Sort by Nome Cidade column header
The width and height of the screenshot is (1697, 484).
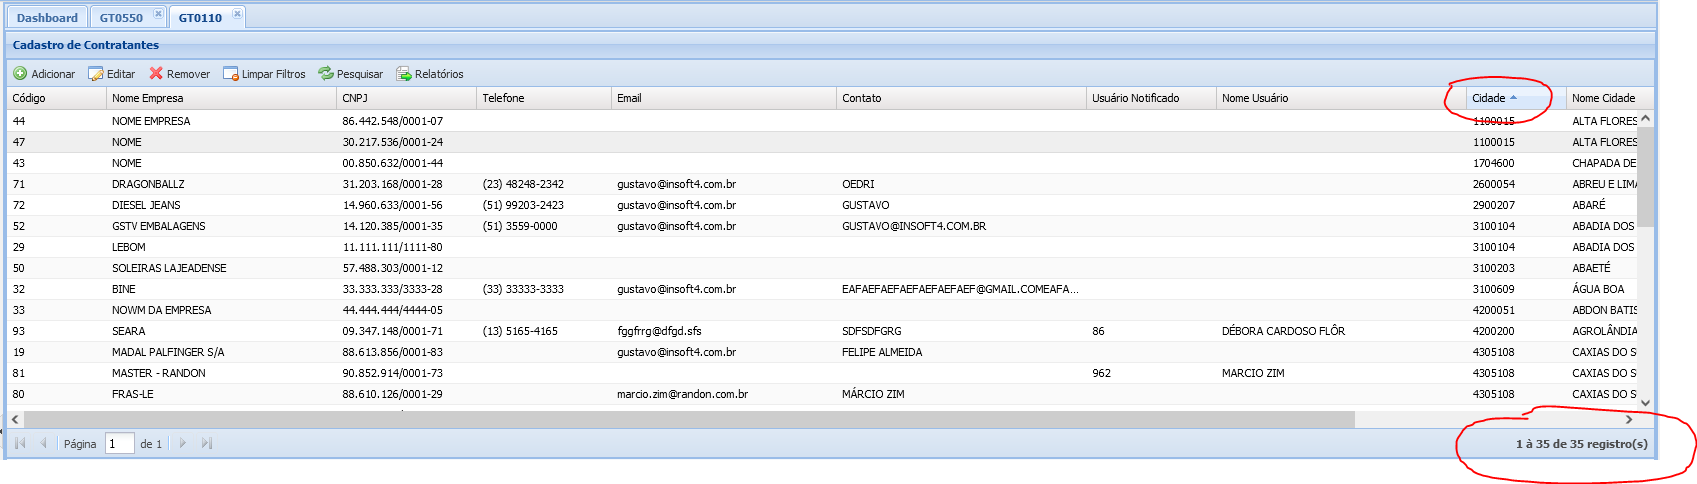tap(1609, 98)
